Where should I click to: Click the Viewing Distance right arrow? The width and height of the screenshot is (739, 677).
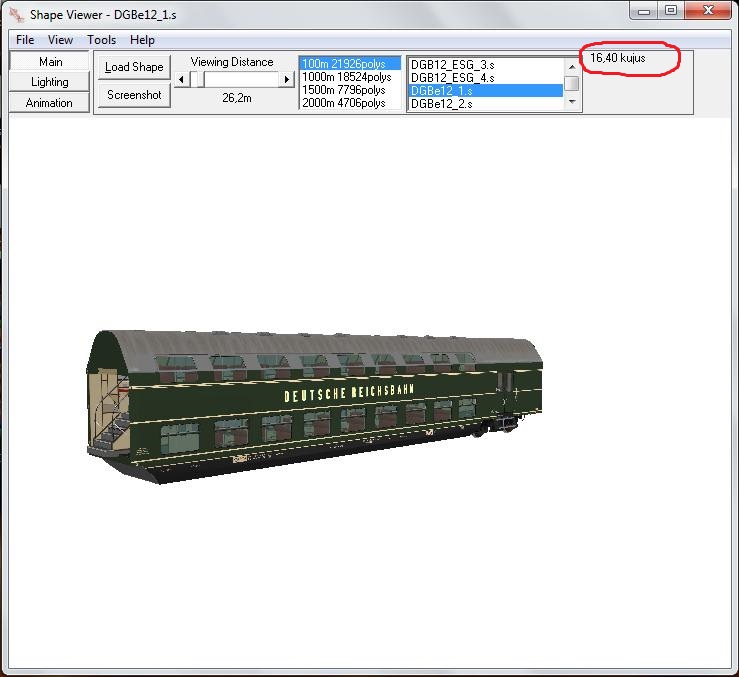[x=287, y=79]
